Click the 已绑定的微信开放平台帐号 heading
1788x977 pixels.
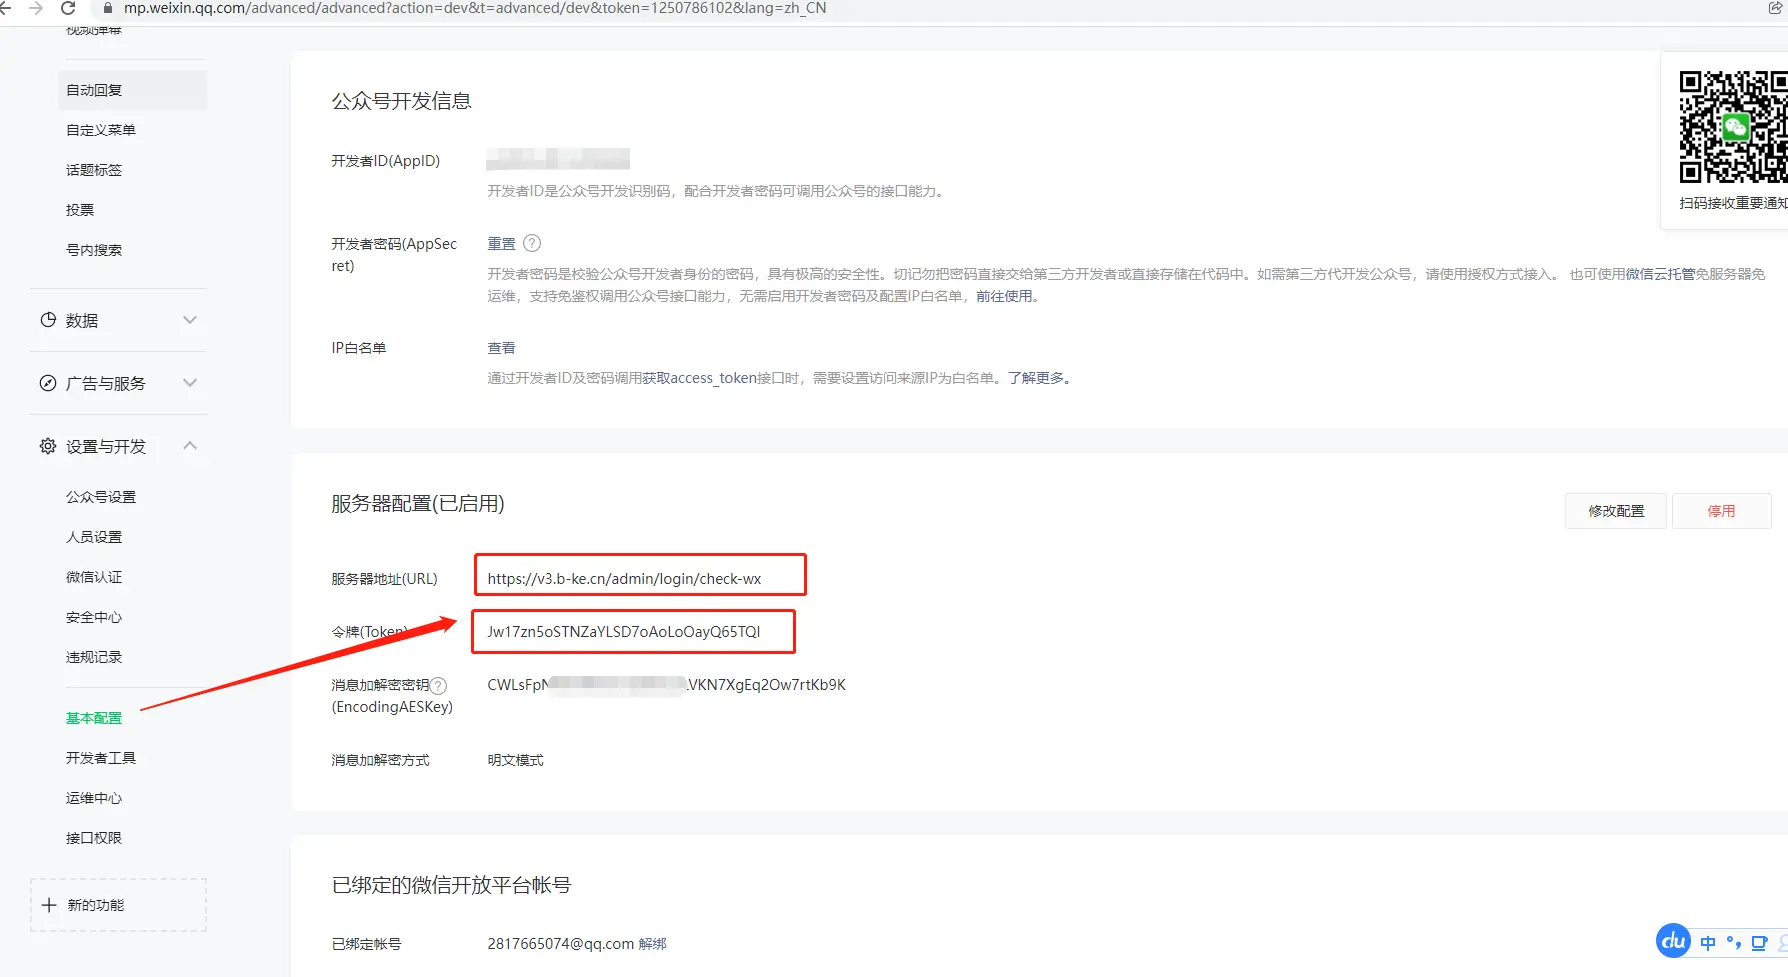(x=451, y=885)
